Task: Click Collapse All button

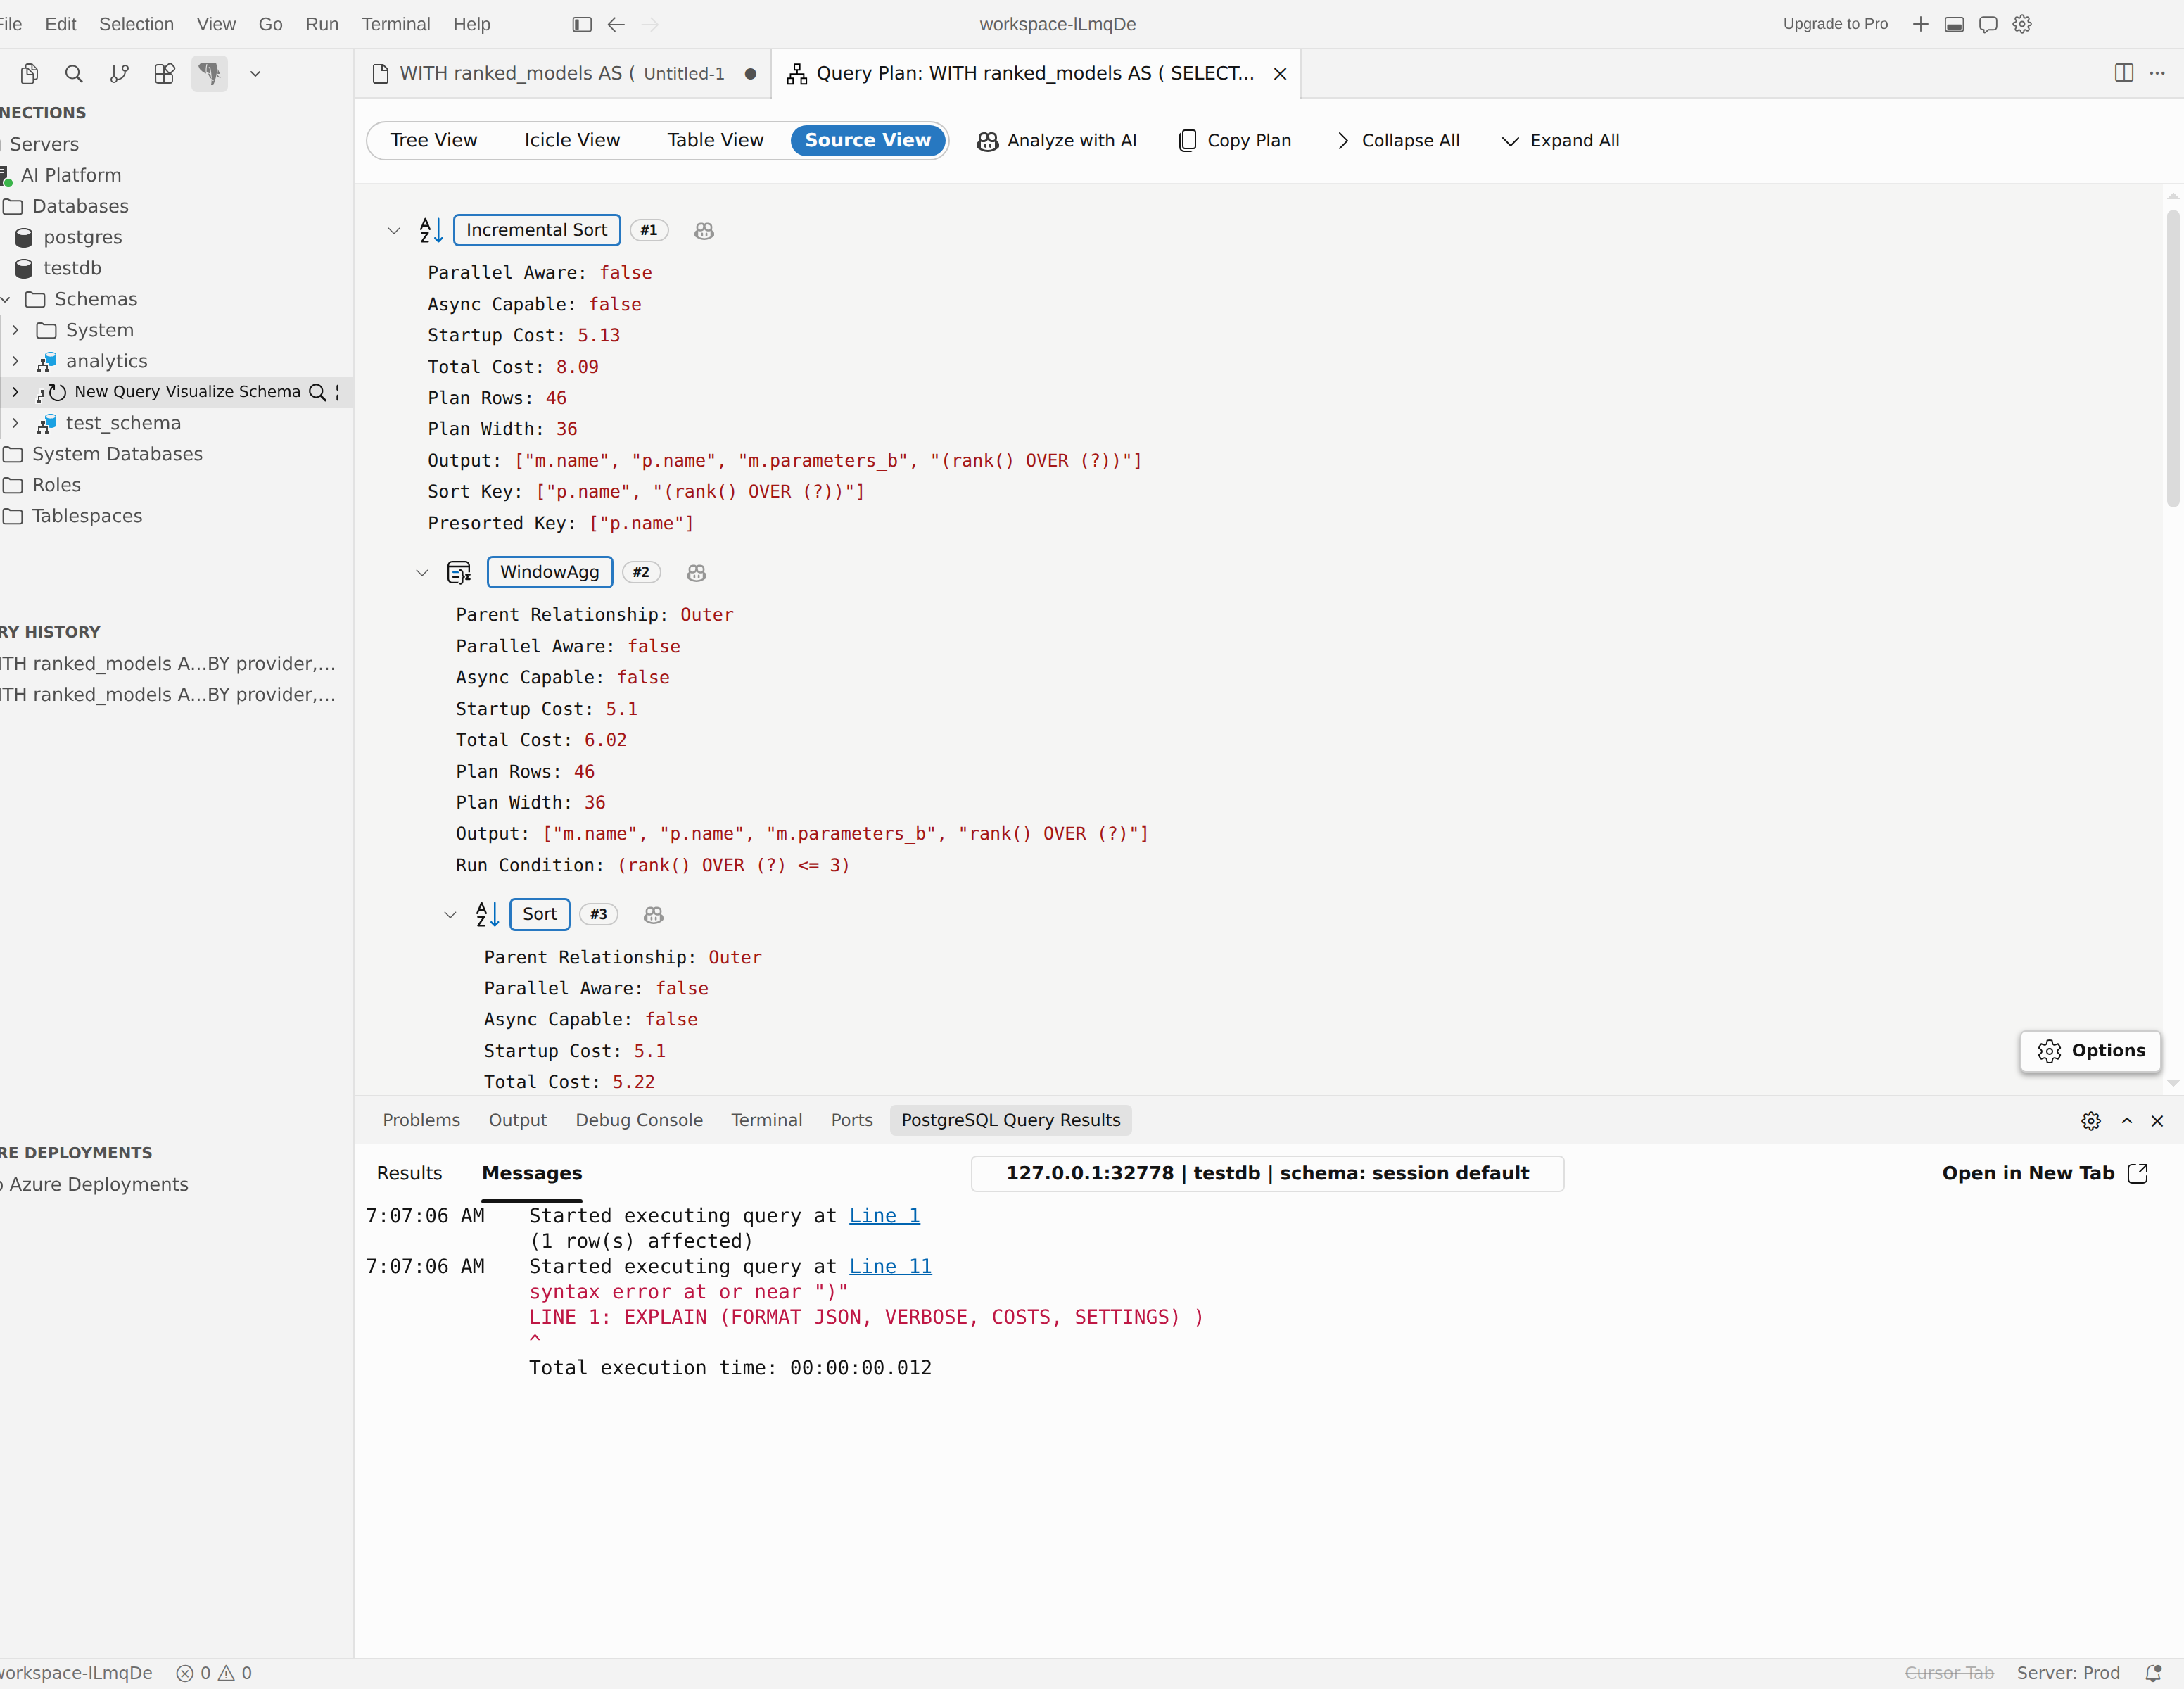Action: tap(1397, 141)
